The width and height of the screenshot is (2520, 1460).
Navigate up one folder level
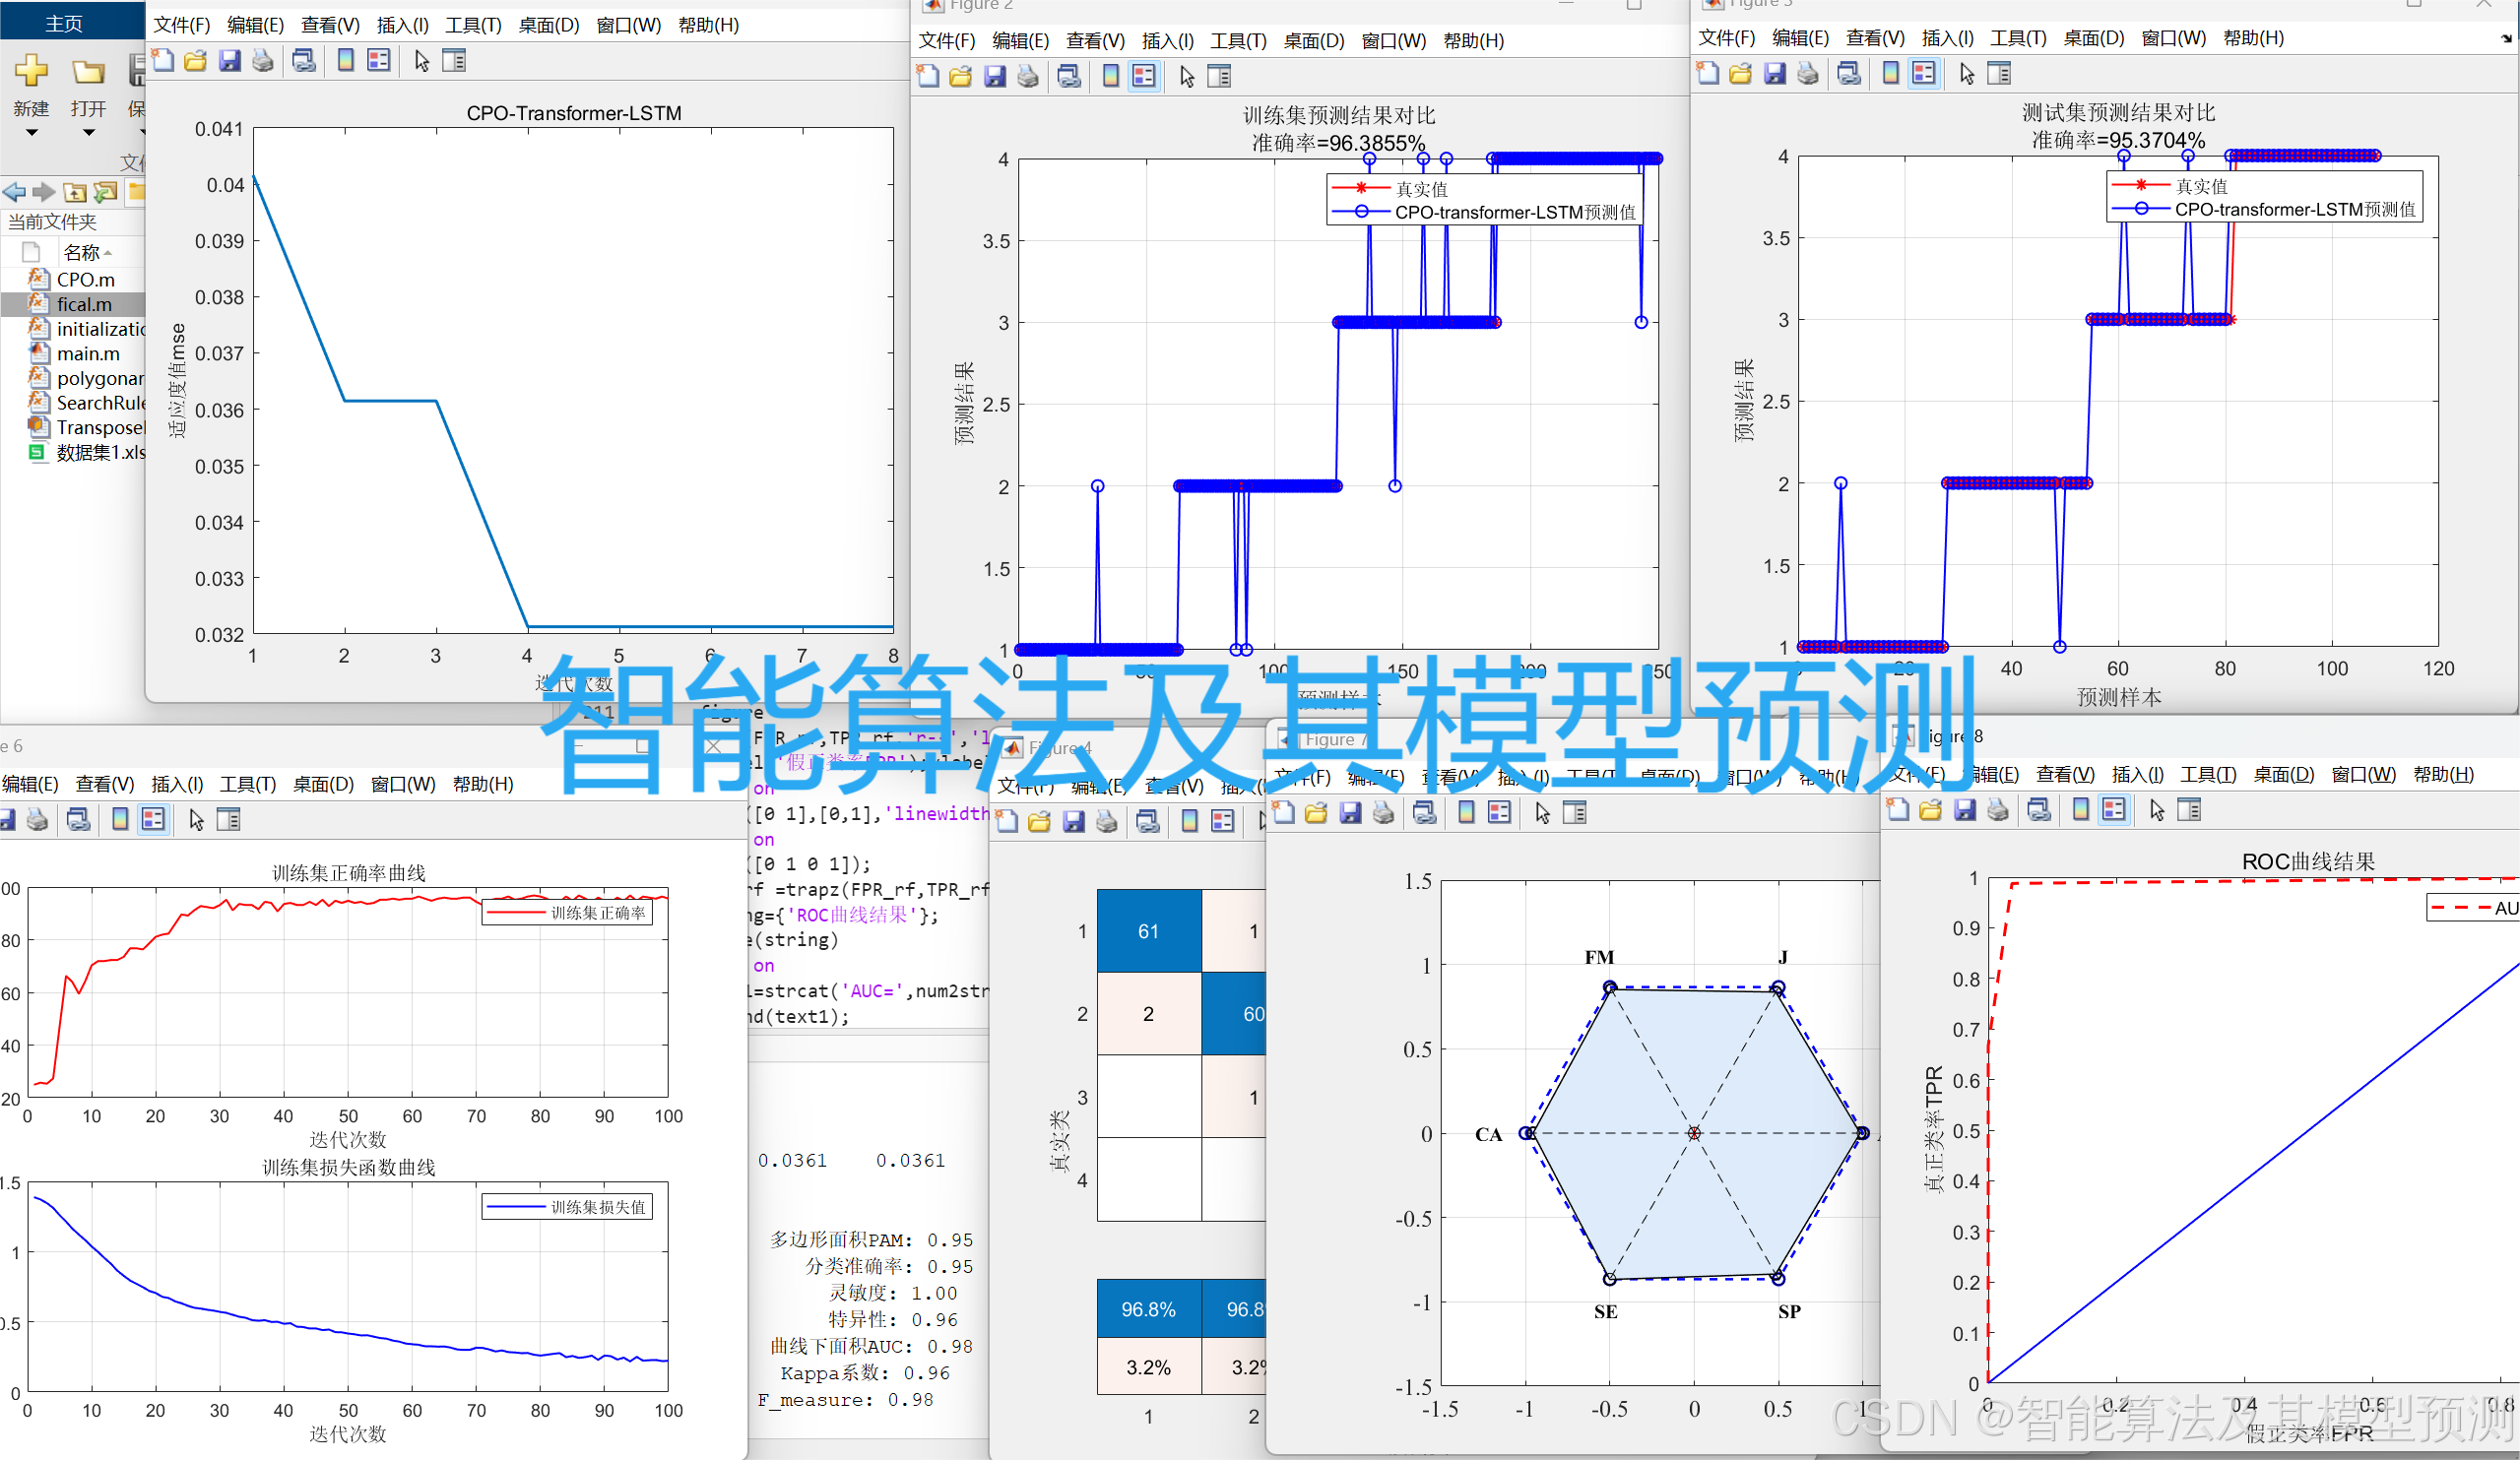75,192
